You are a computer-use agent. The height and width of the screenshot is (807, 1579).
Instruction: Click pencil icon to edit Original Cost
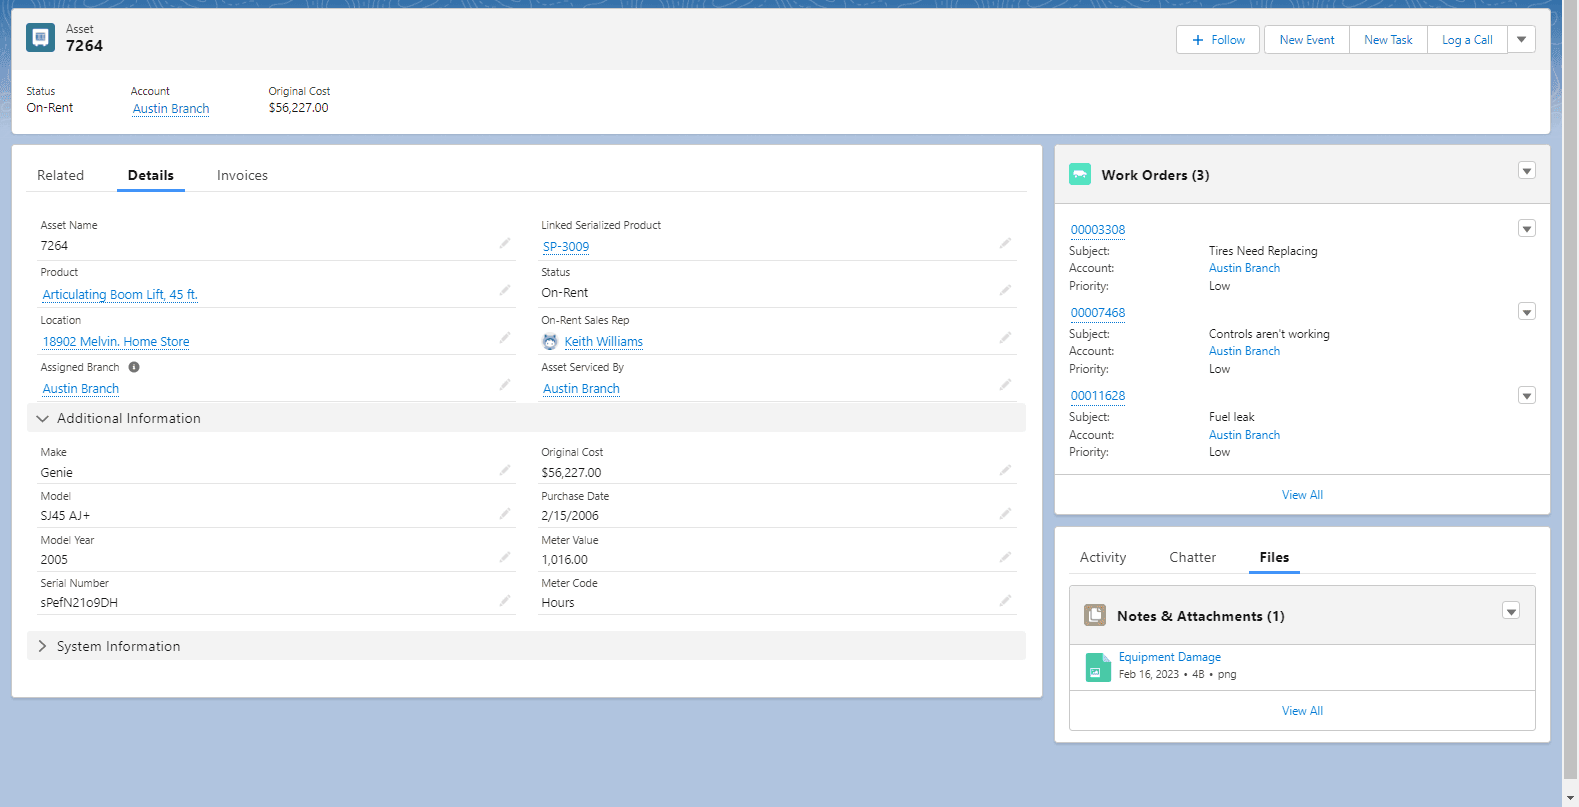[1005, 470]
